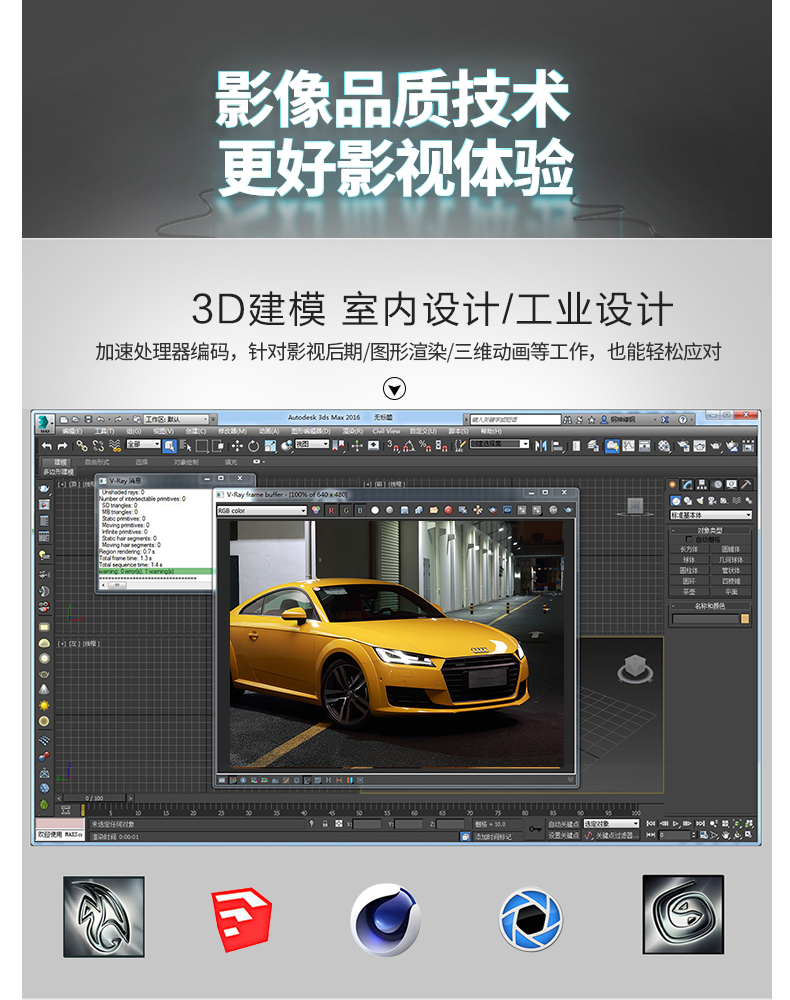Select the Unlink Selection tool
Screen dimensions: 790x1000
click(x=98, y=446)
